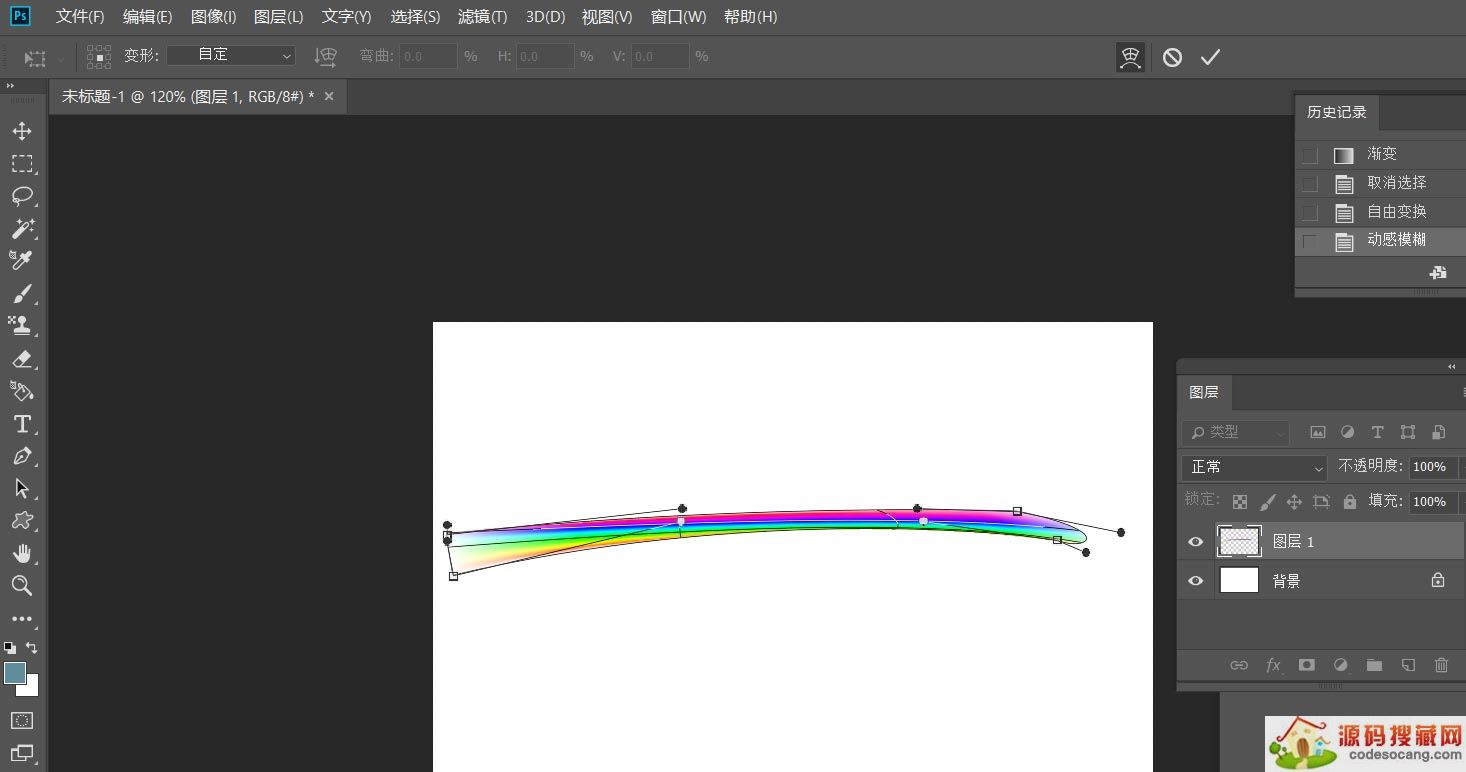
Task: Swap foreground and background colors
Action: click(32, 648)
